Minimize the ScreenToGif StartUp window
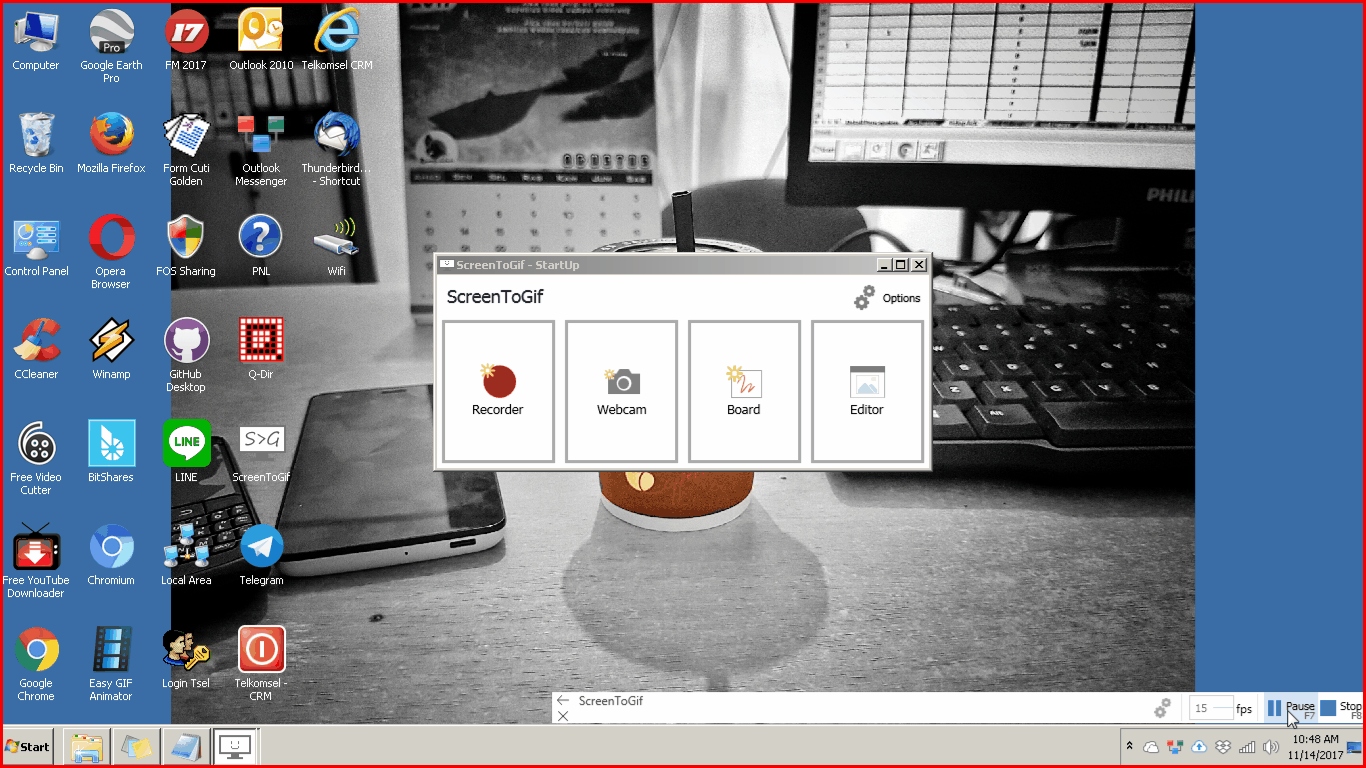Screen dimensions: 1366x768 click(884, 265)
